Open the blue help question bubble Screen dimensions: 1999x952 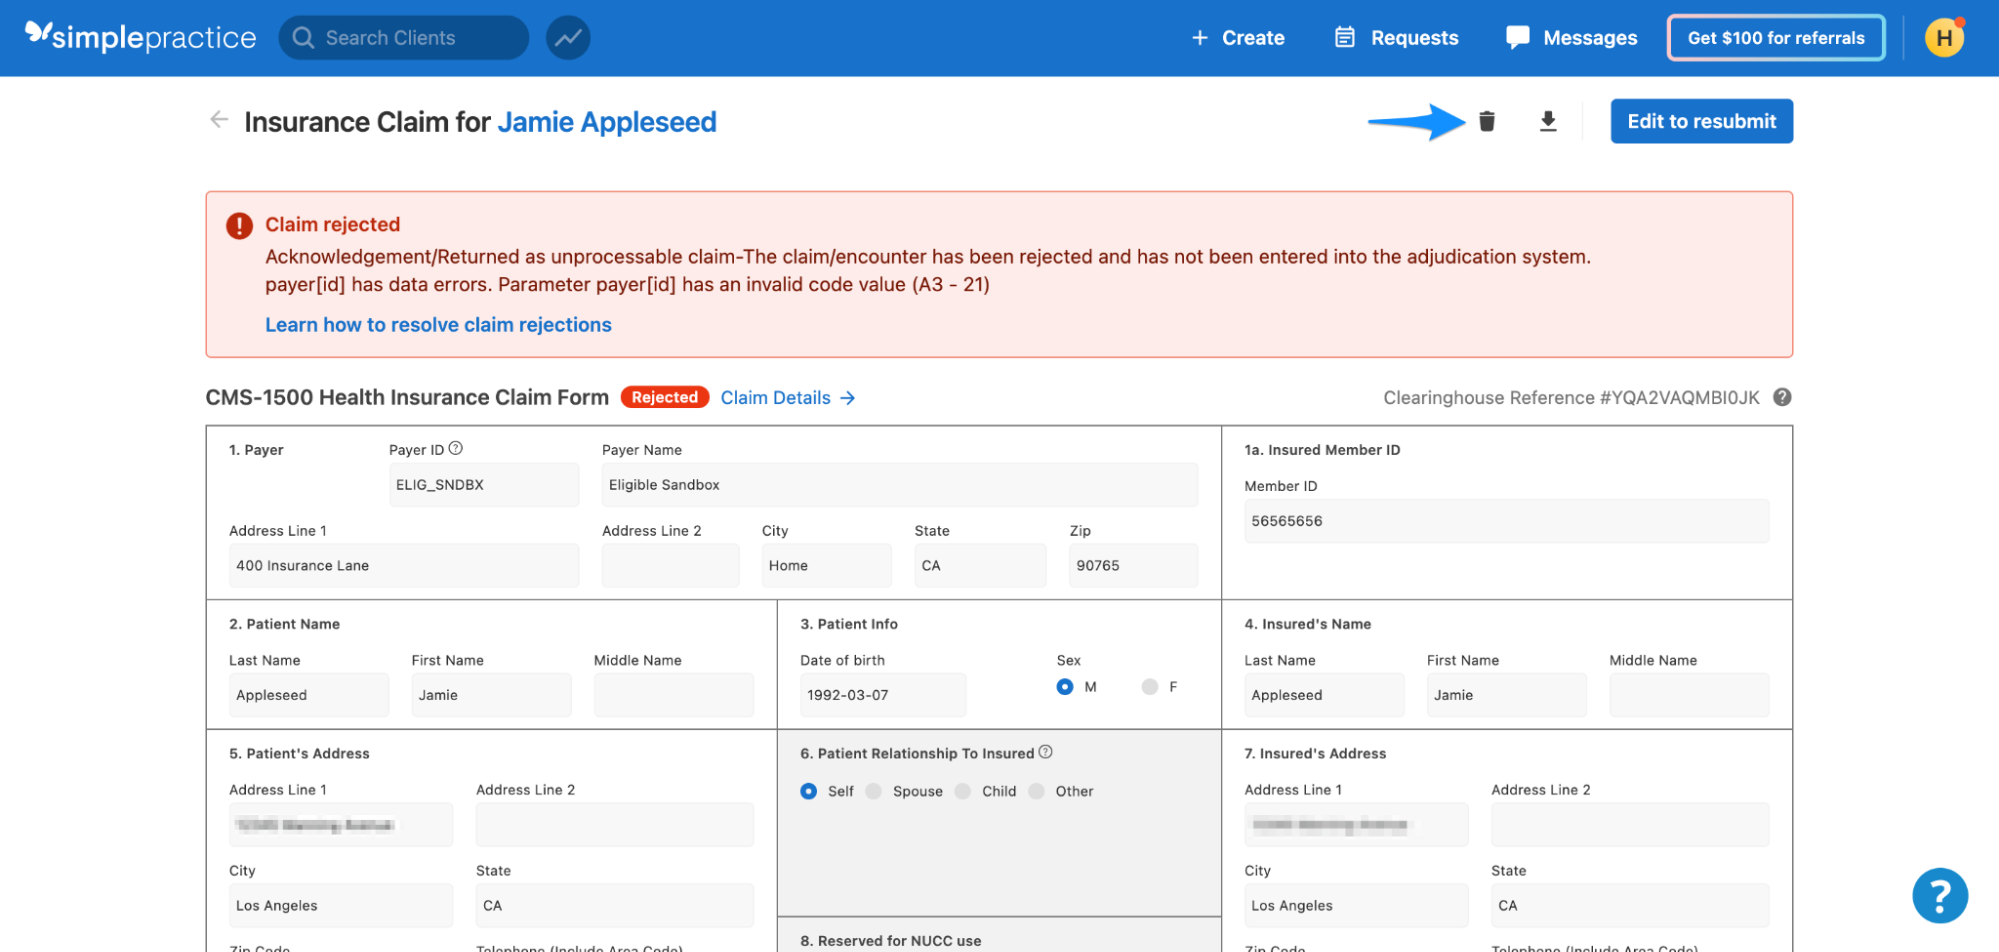[x=1940, y=895]
